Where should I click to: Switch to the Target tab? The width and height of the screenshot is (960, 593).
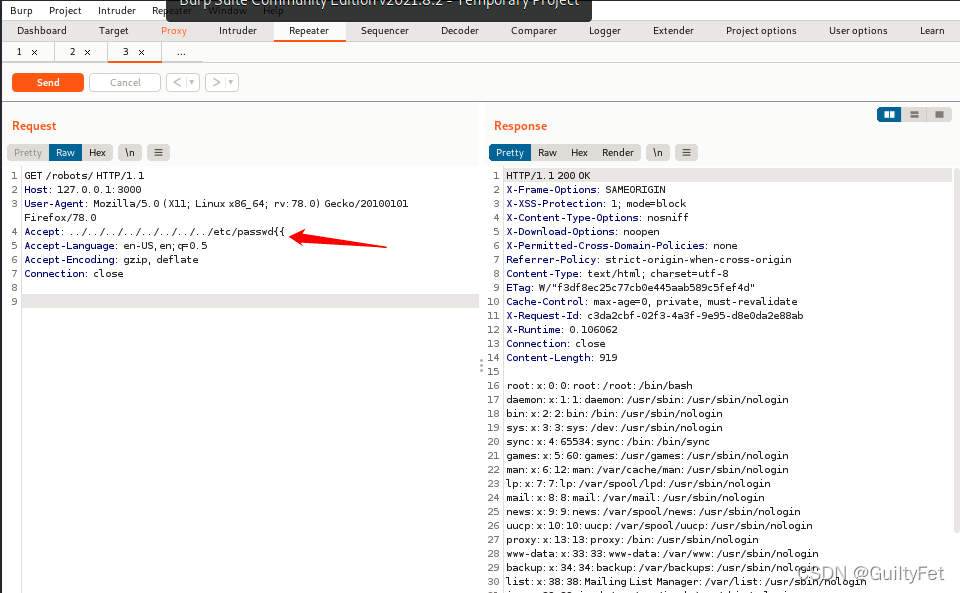click(x=113, y=31)
